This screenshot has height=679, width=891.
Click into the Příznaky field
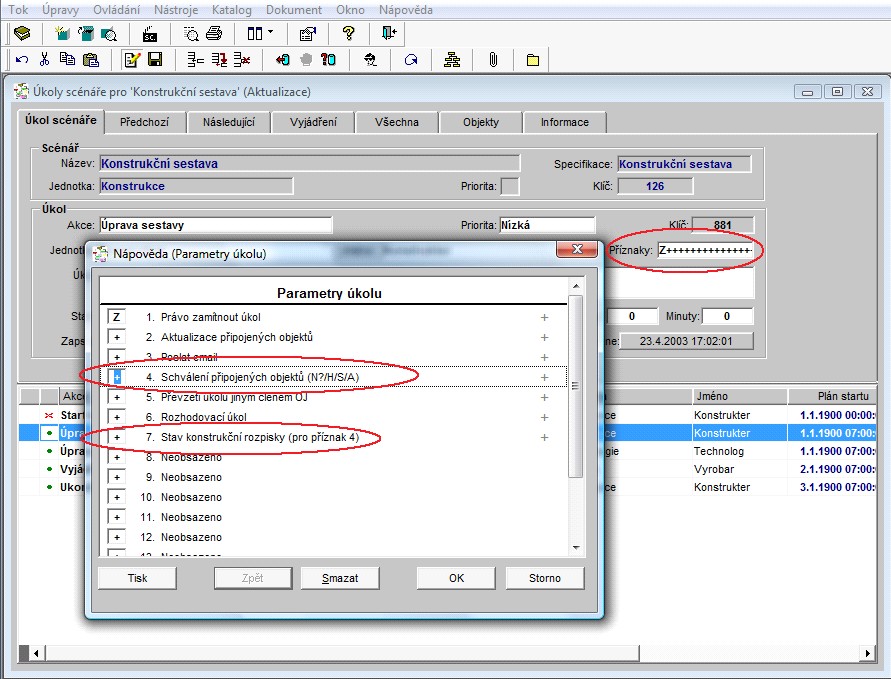[705, 250]
